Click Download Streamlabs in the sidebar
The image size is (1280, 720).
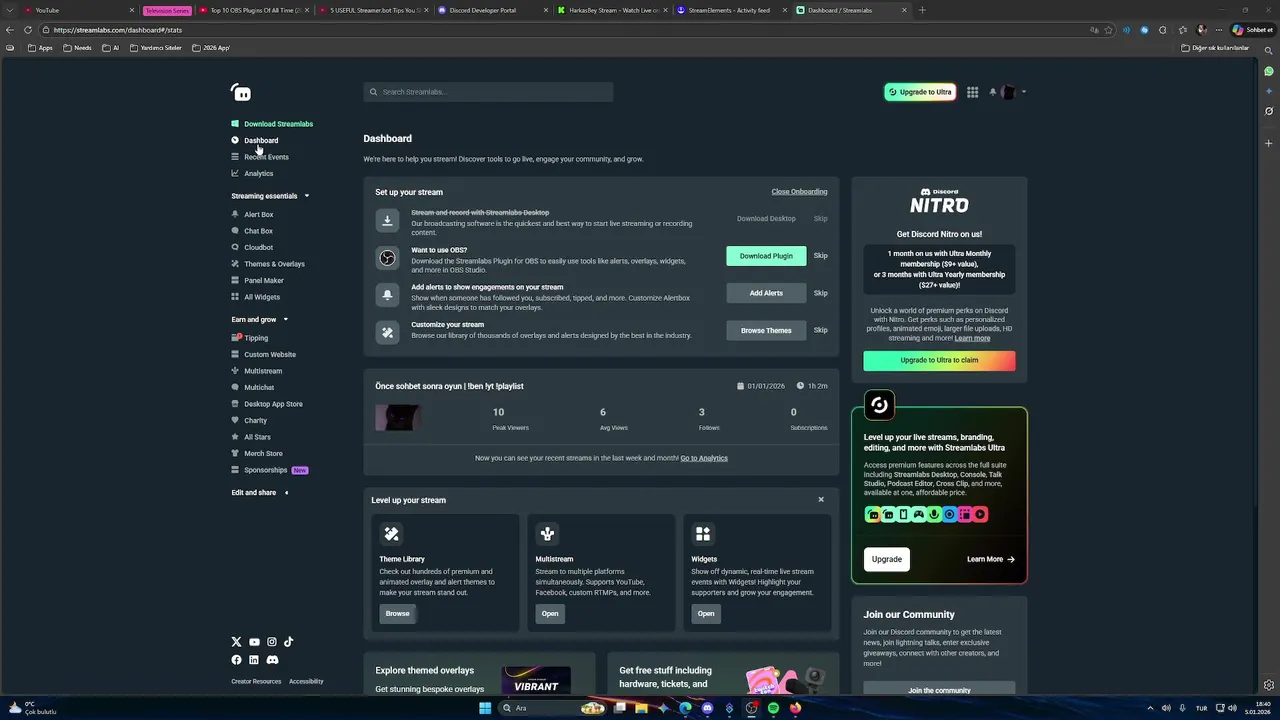[272, 124]
